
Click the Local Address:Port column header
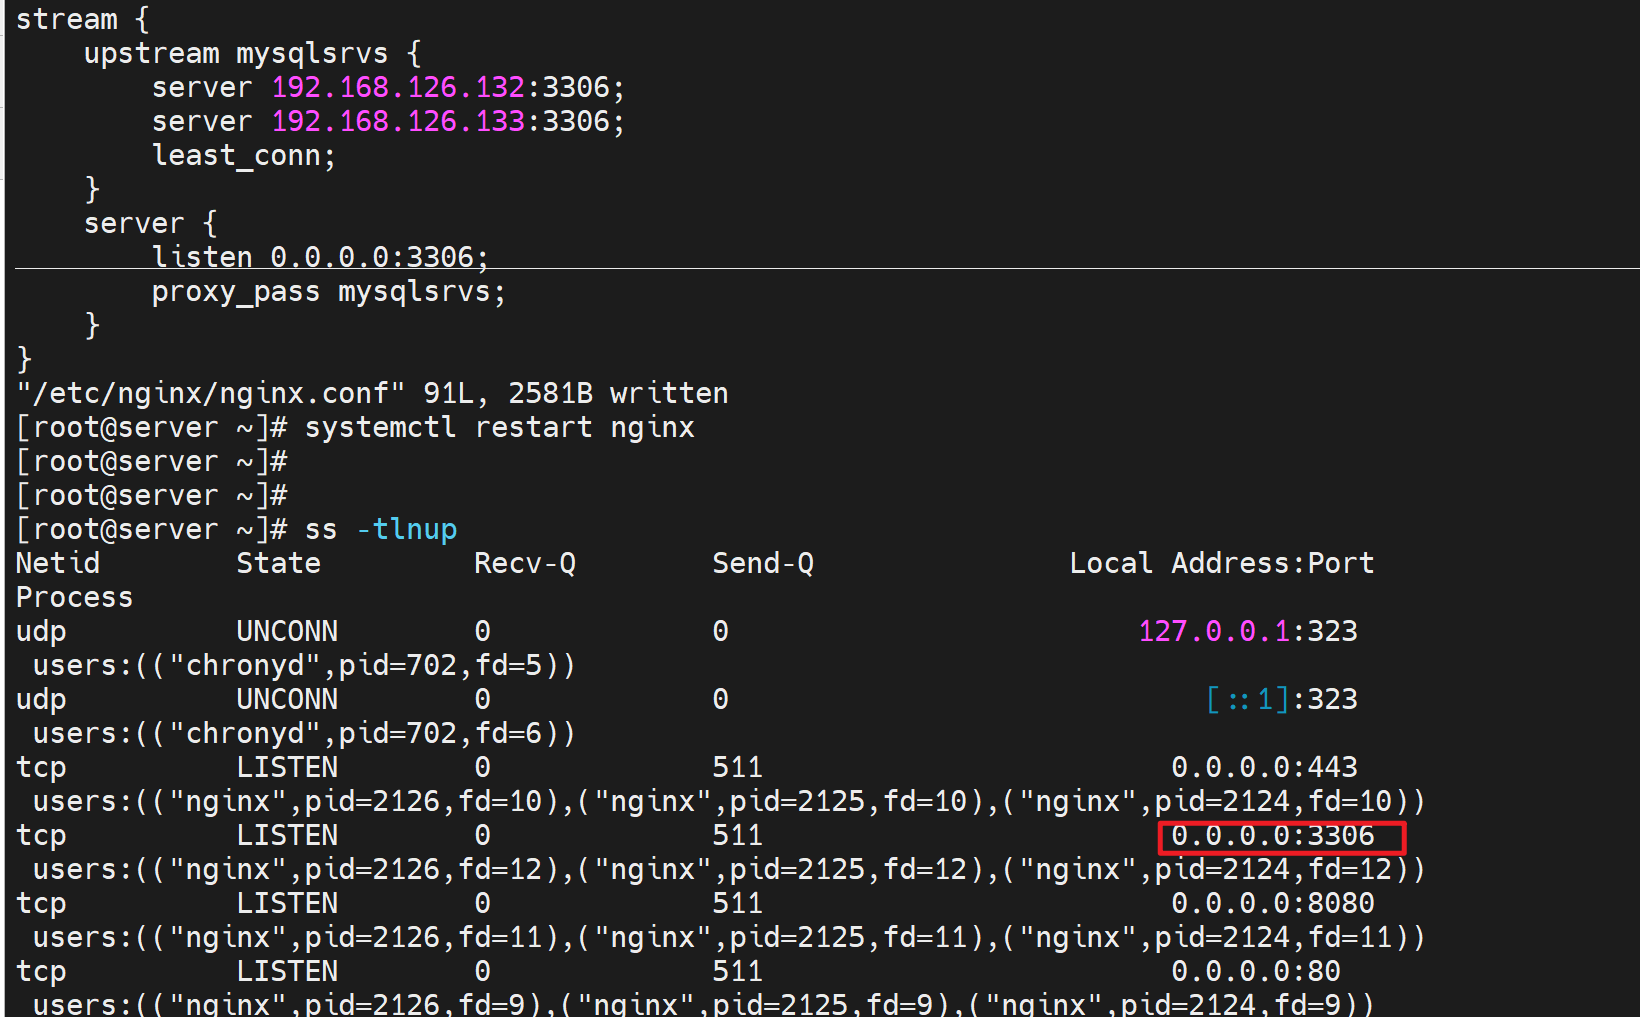pyautogui.click(x=1221, y=564)
